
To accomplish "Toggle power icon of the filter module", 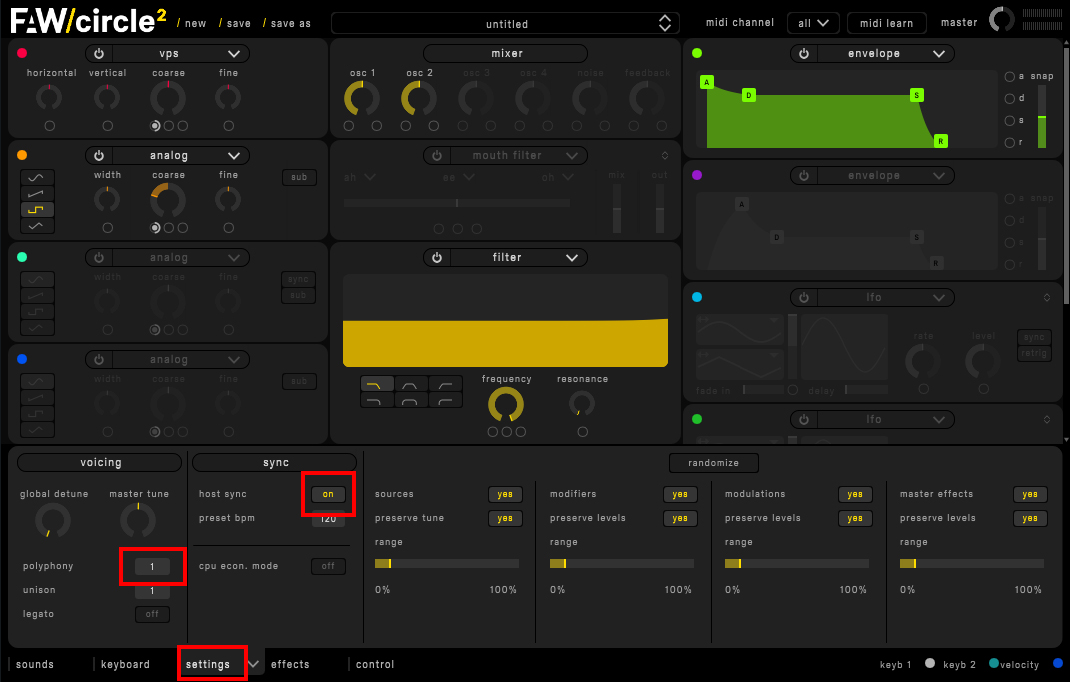I will pos(437,257).
